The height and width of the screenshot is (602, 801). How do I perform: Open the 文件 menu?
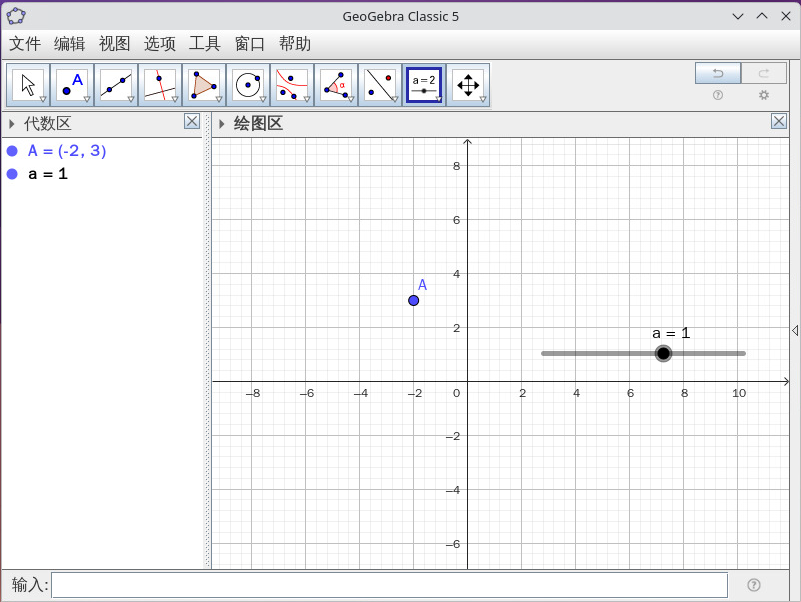coord(25,44)
